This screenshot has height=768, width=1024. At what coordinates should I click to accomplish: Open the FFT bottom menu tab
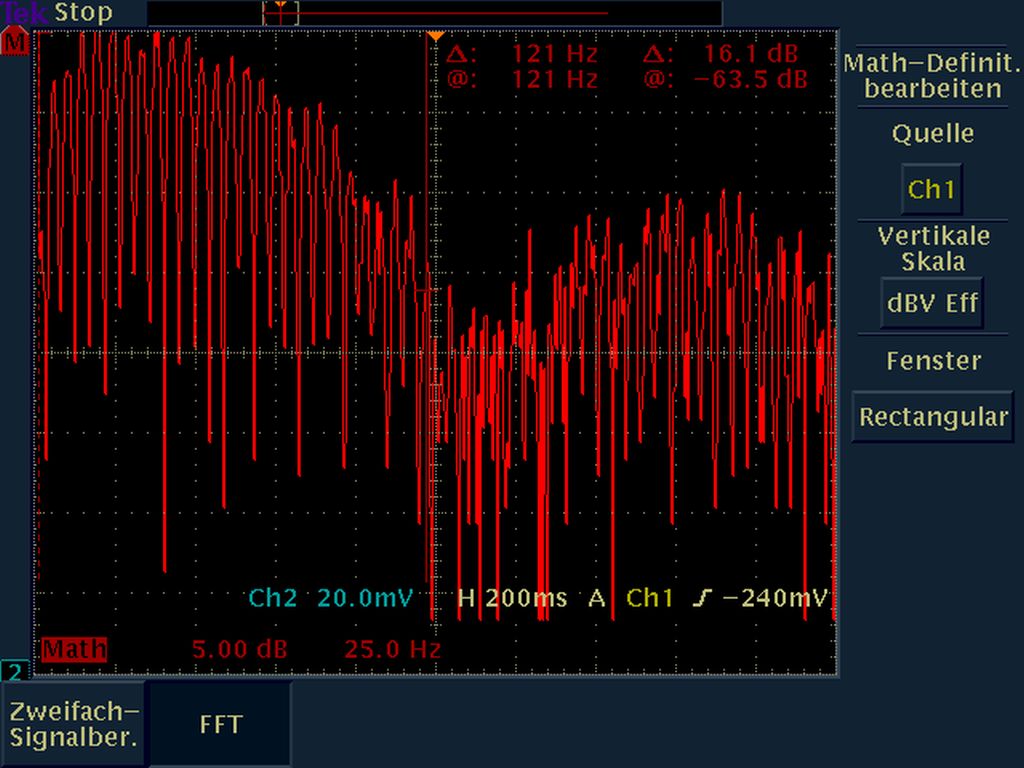220,724
